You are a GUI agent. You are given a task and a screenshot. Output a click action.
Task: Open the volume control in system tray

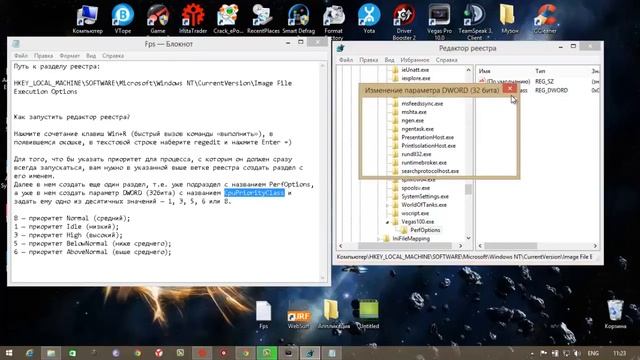coord(577,353)
